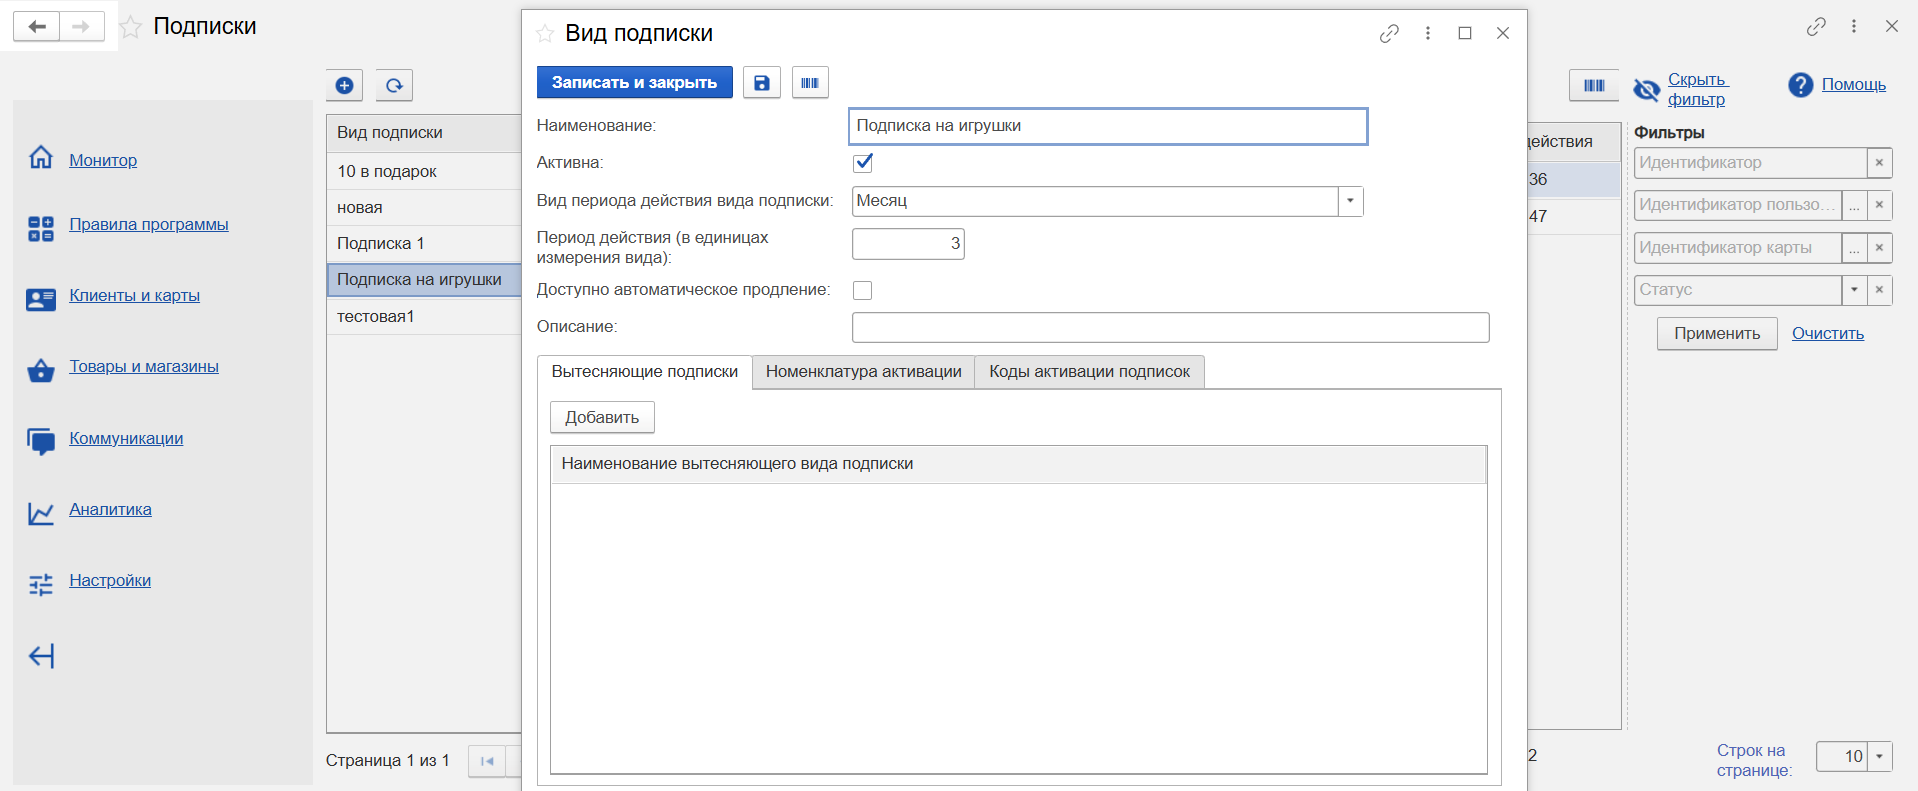Click the Аналитика chart icon

click(41, 513)
